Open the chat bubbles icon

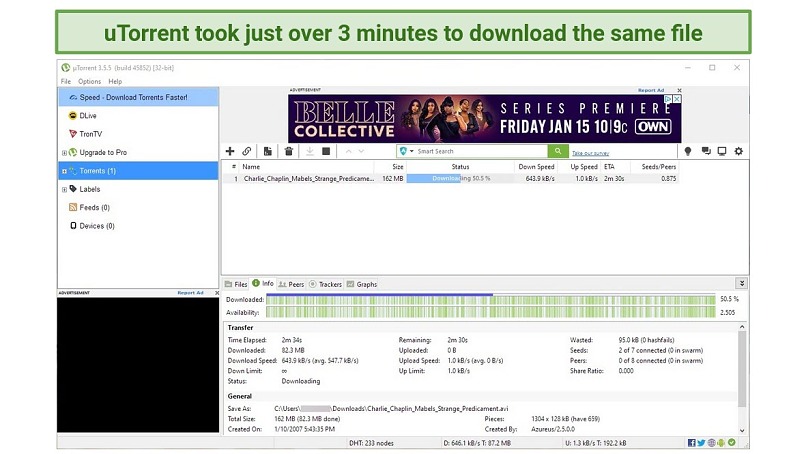tap(706, 151)
